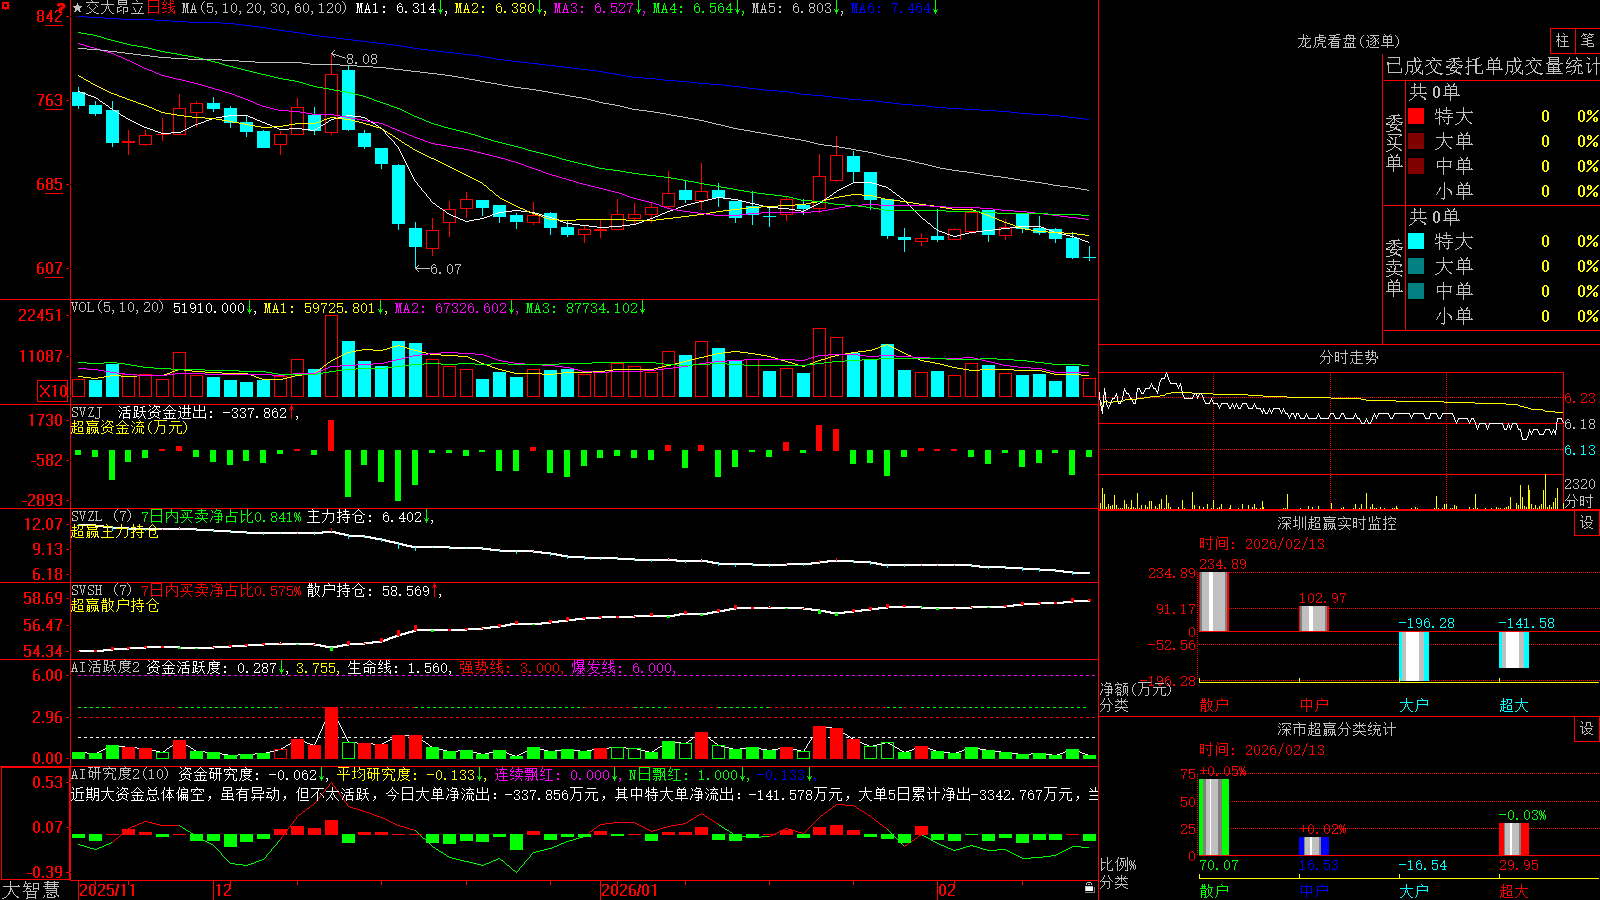Click the X10 volume scale label

click(x=53, y=391)
